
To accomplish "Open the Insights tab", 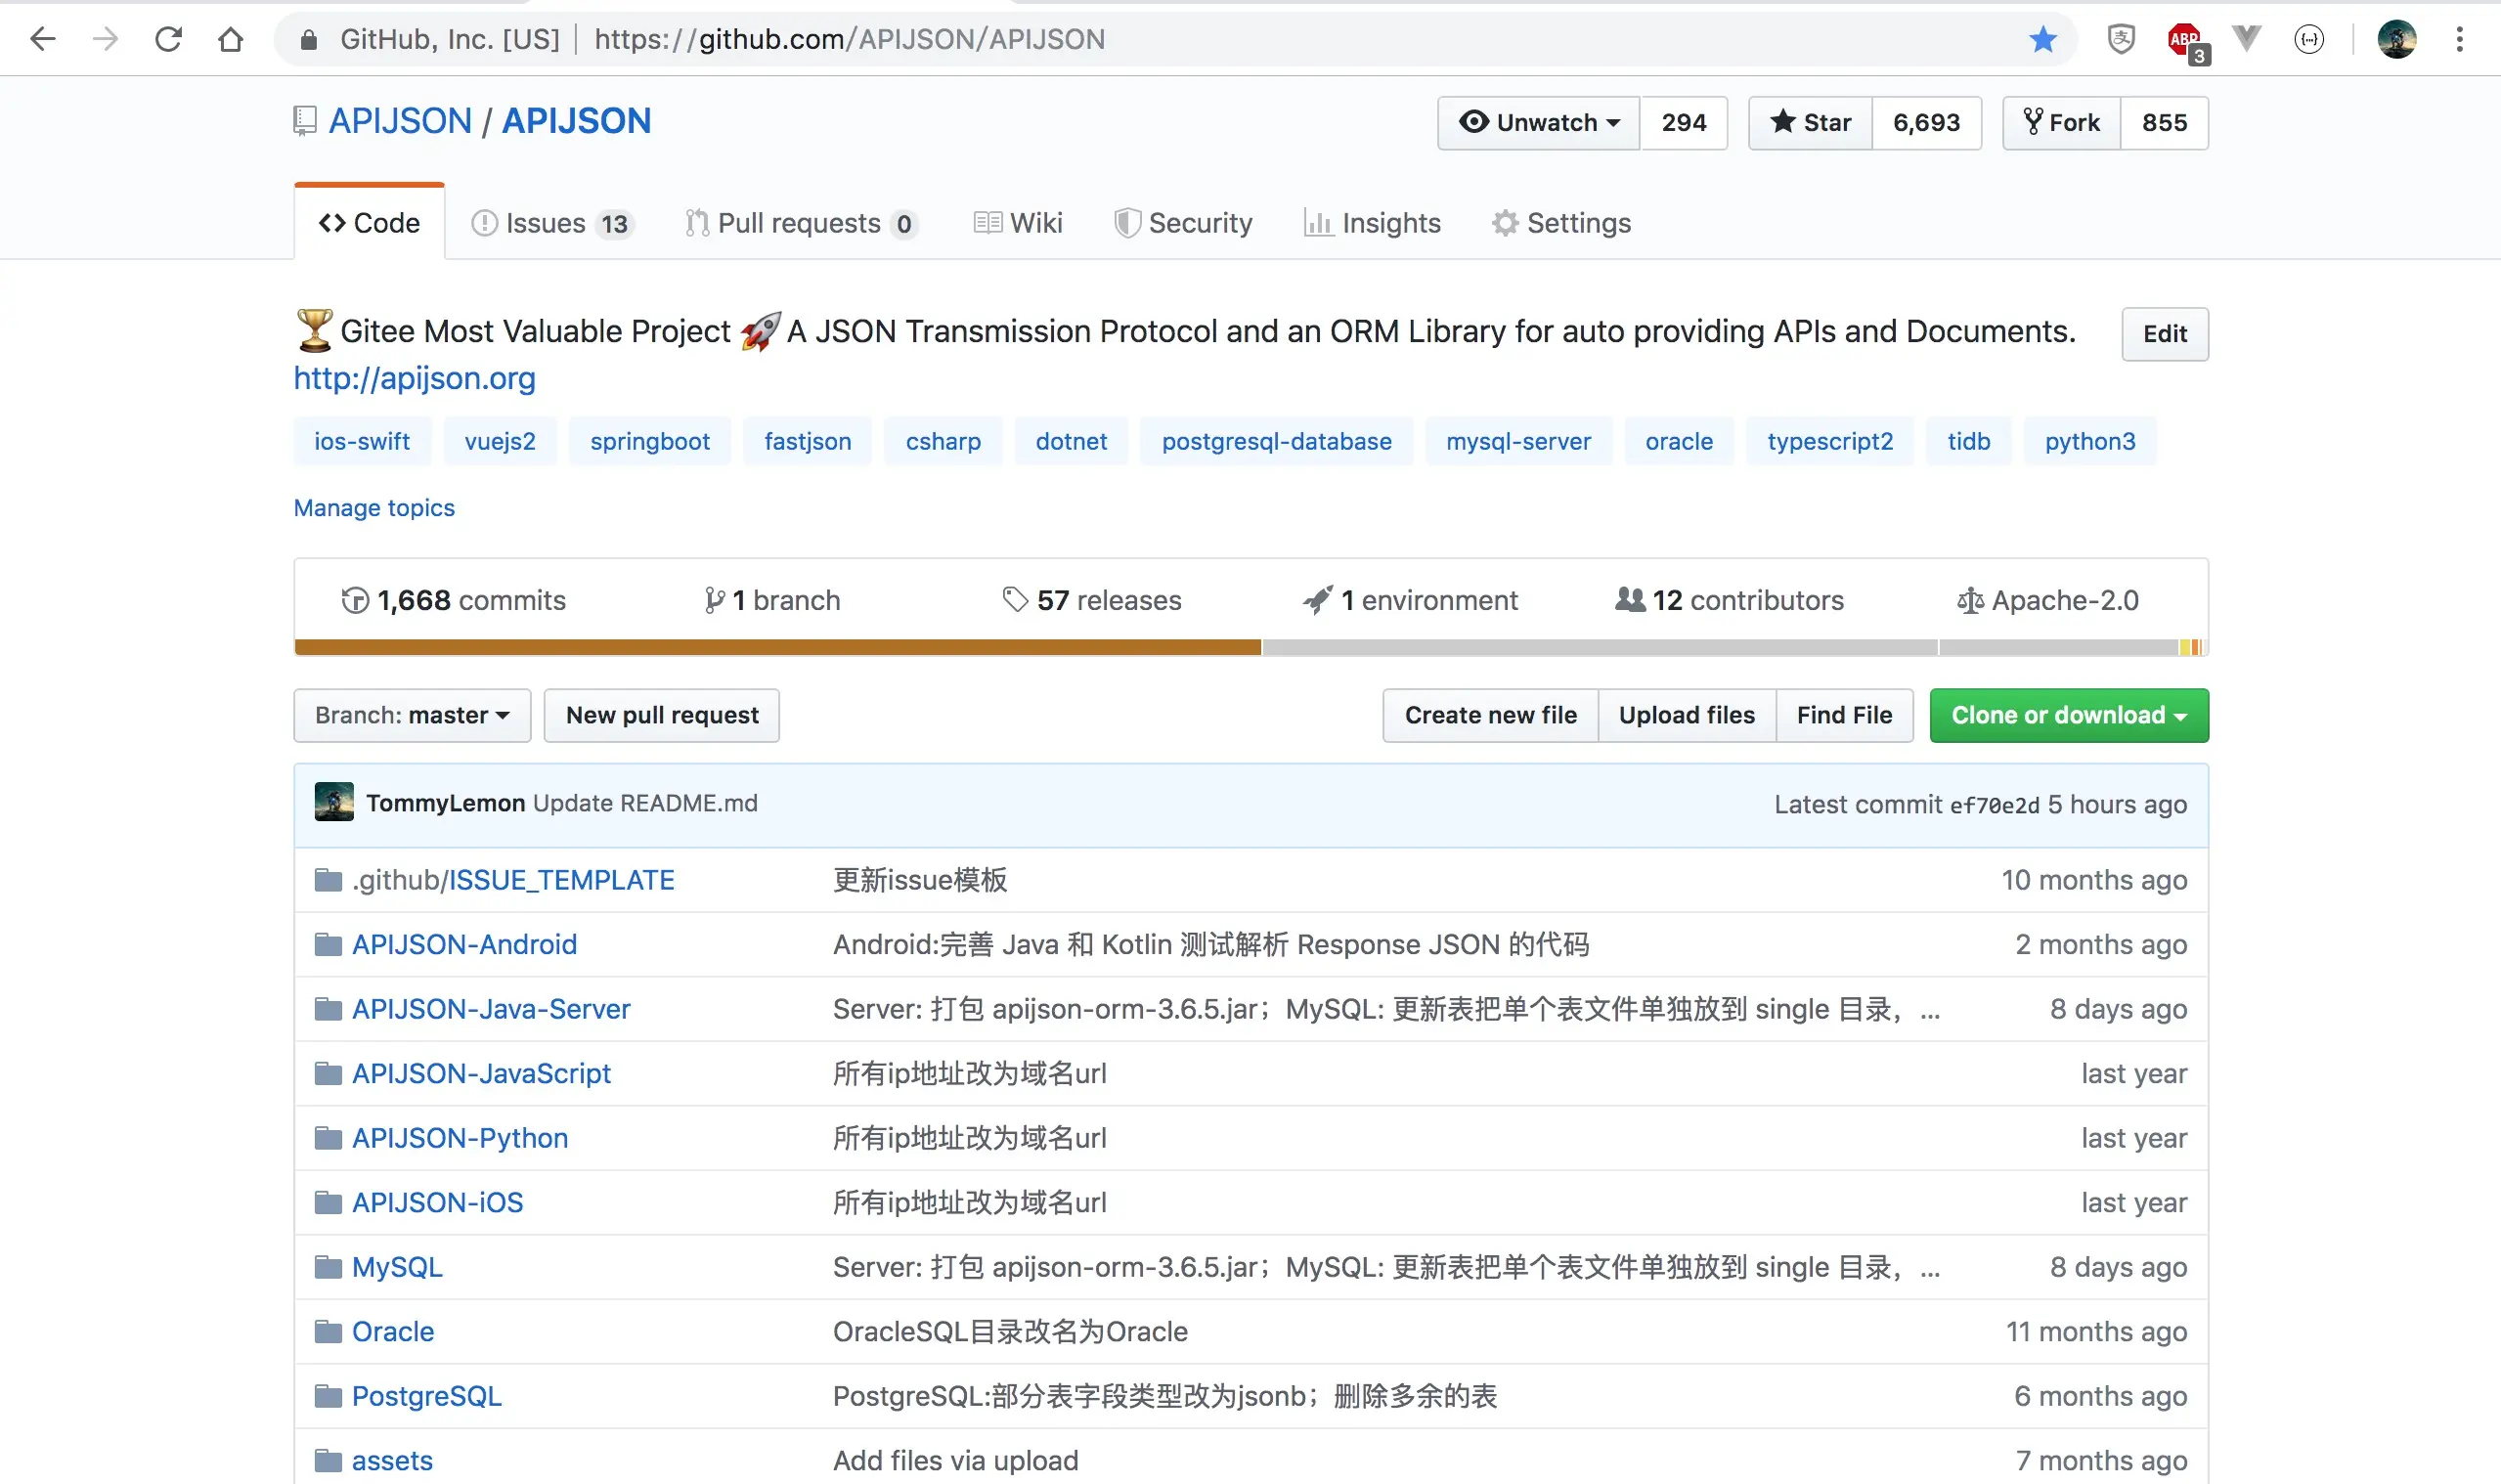I will (x=1373, y=223).
